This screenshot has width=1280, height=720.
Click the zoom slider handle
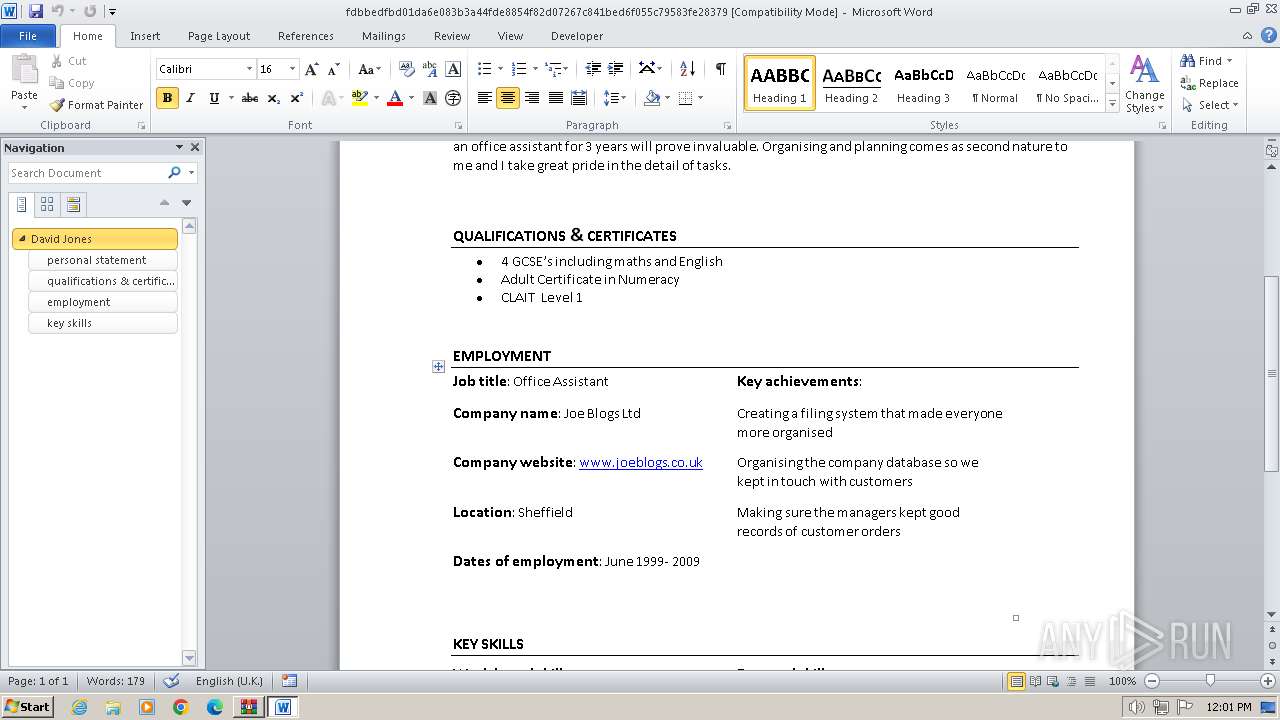pos(1210,681)
